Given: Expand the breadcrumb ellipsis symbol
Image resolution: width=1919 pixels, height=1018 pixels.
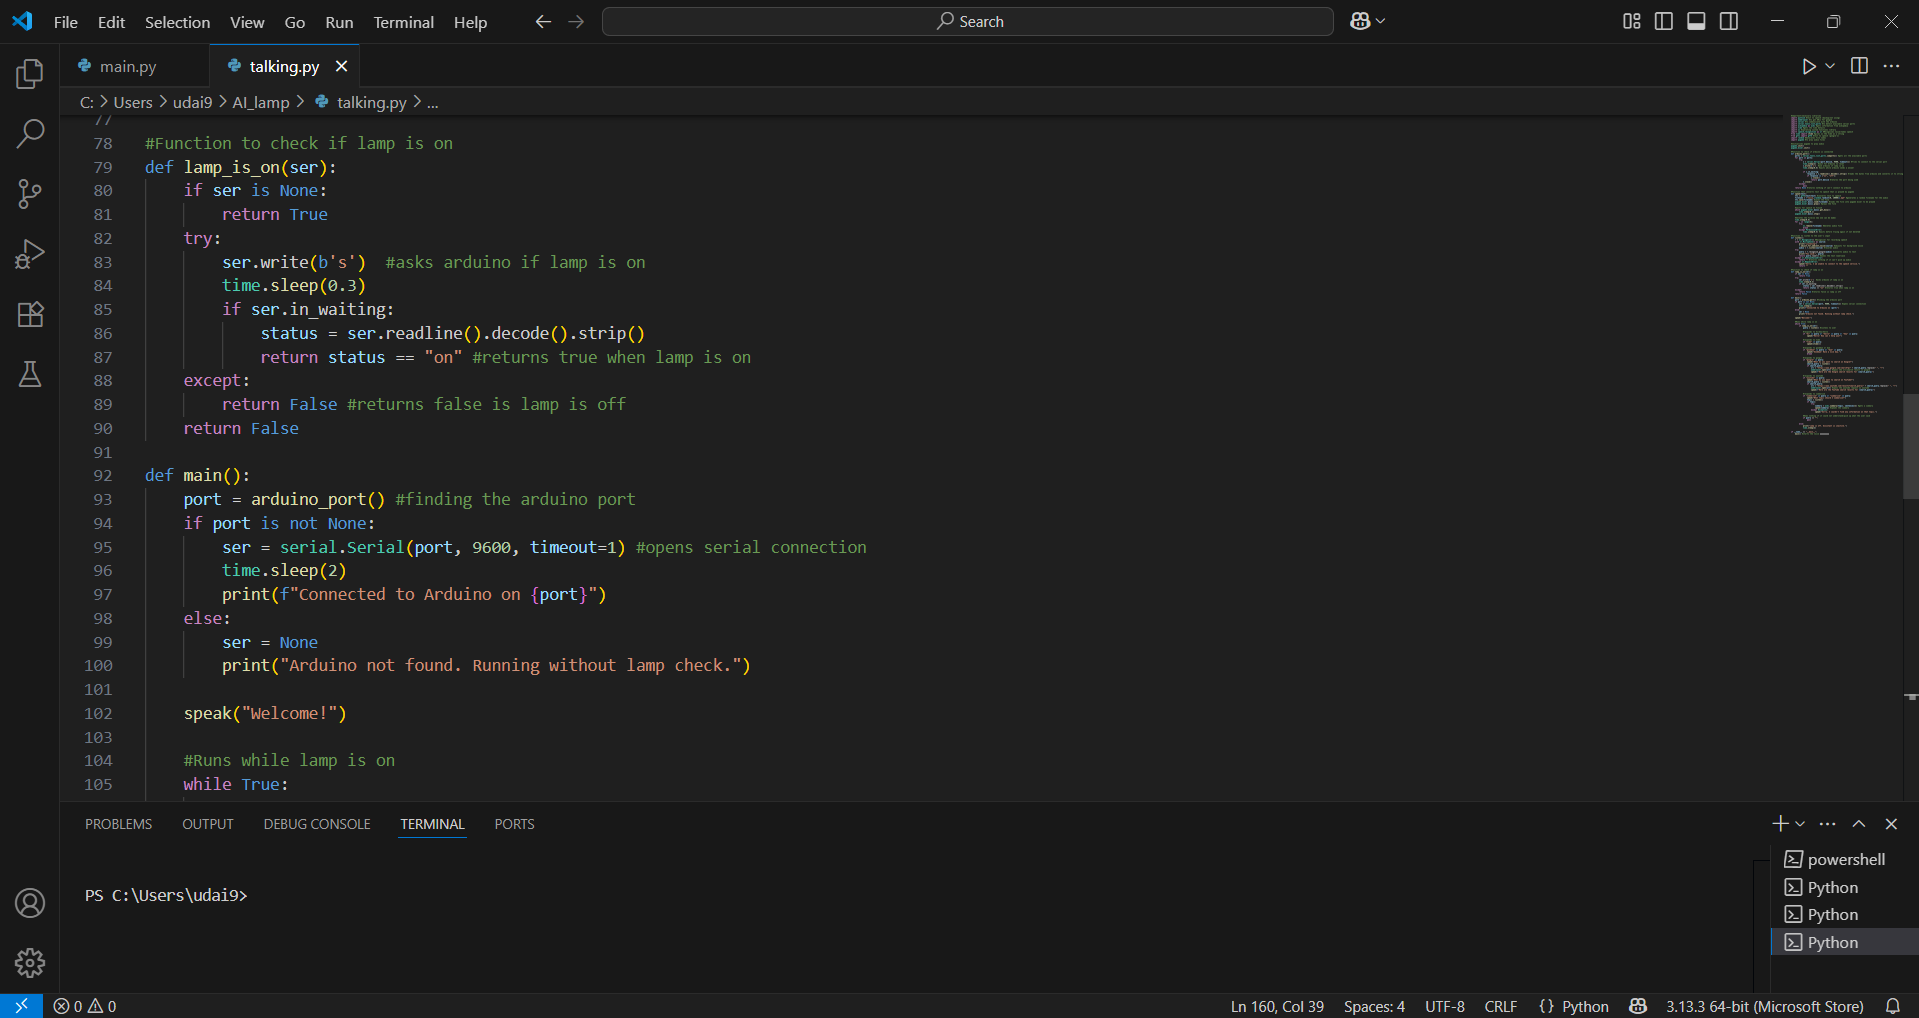Looking at the screenshot, I should click(x=433, y=102).
